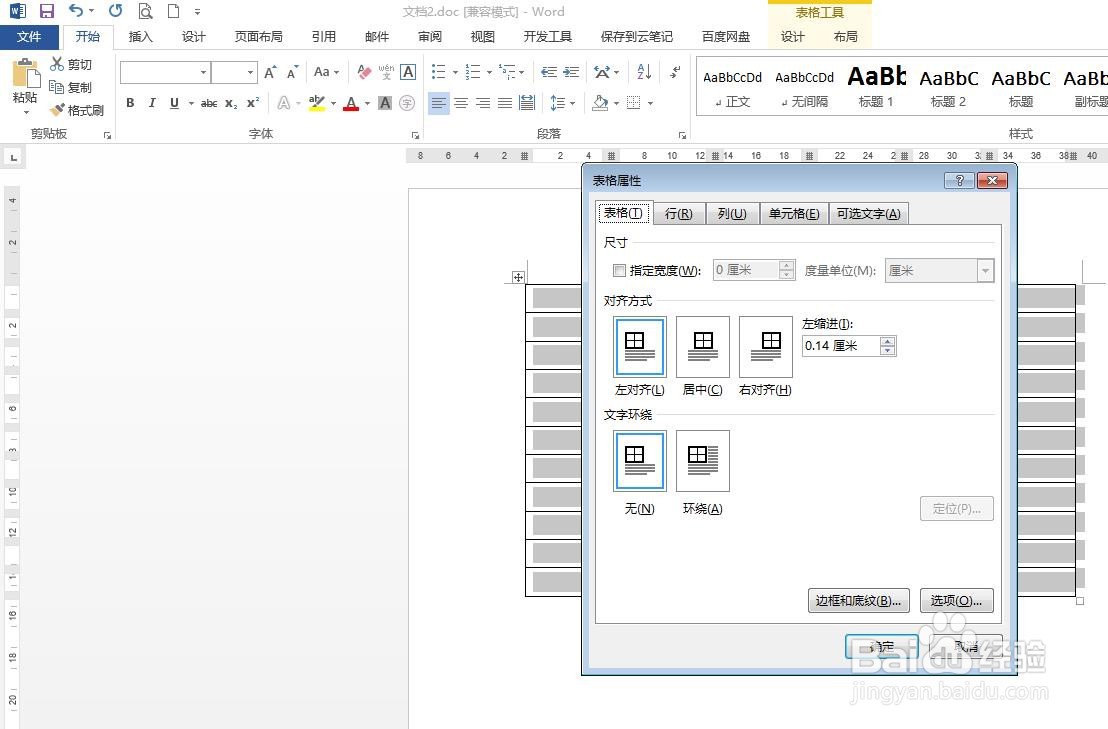Apply superscript formatting
This screenshot has width=1108, height=729.
(x=253, y=103)
